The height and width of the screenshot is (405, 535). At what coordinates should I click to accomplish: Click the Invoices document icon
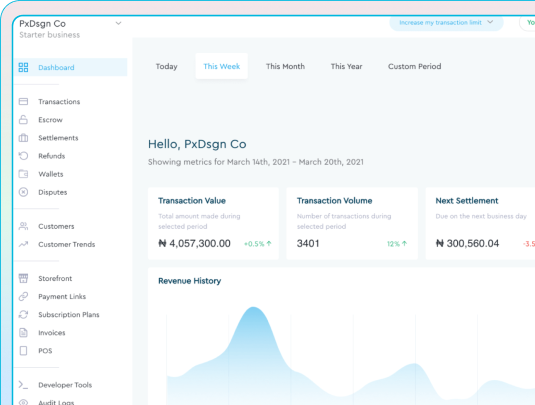point(23,332)
